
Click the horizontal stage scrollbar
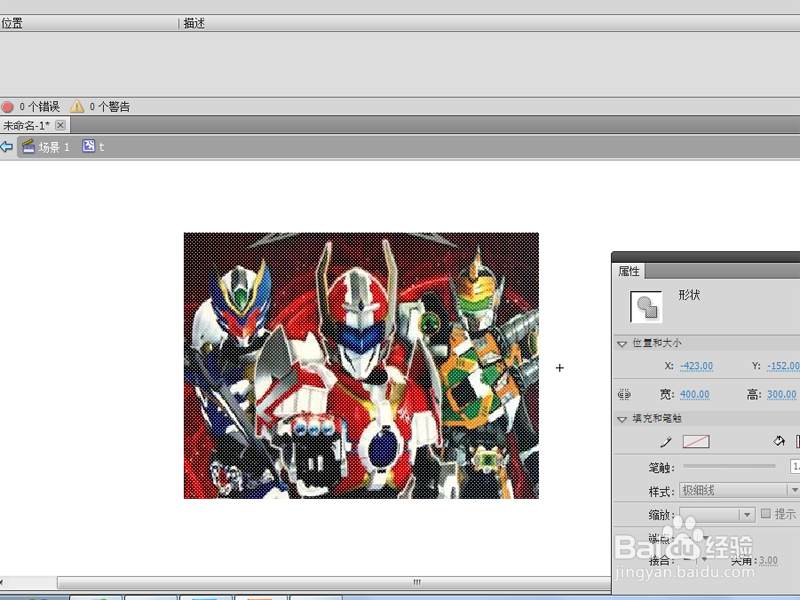[334, 582]
